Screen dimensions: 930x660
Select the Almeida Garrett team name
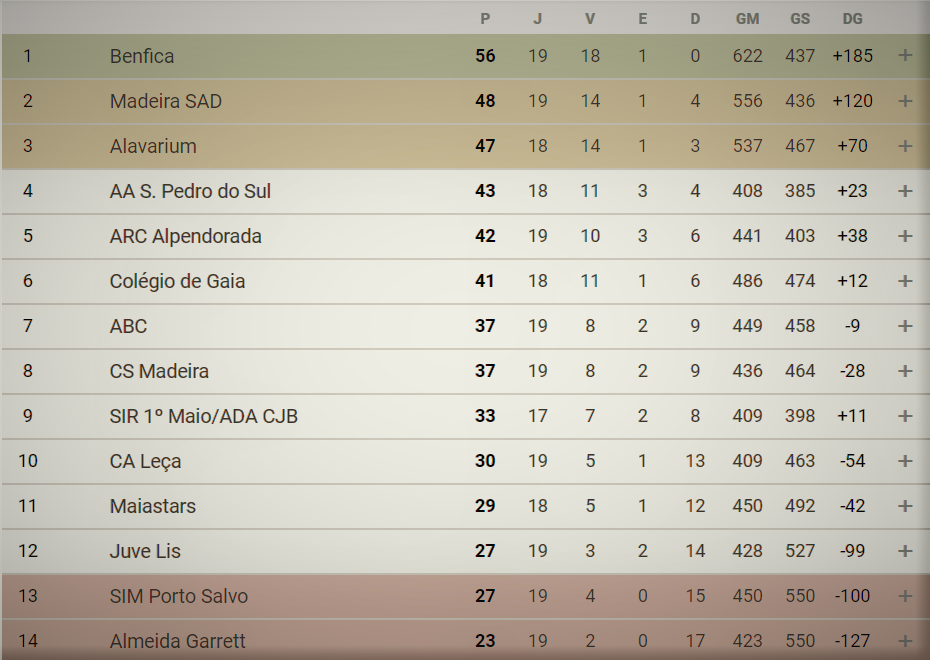178,641
